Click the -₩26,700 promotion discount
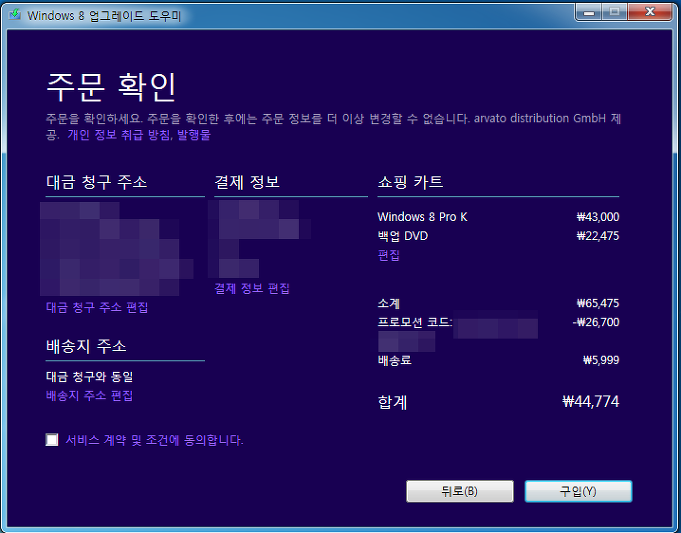681x533 pixels. (x=596, y=322)
